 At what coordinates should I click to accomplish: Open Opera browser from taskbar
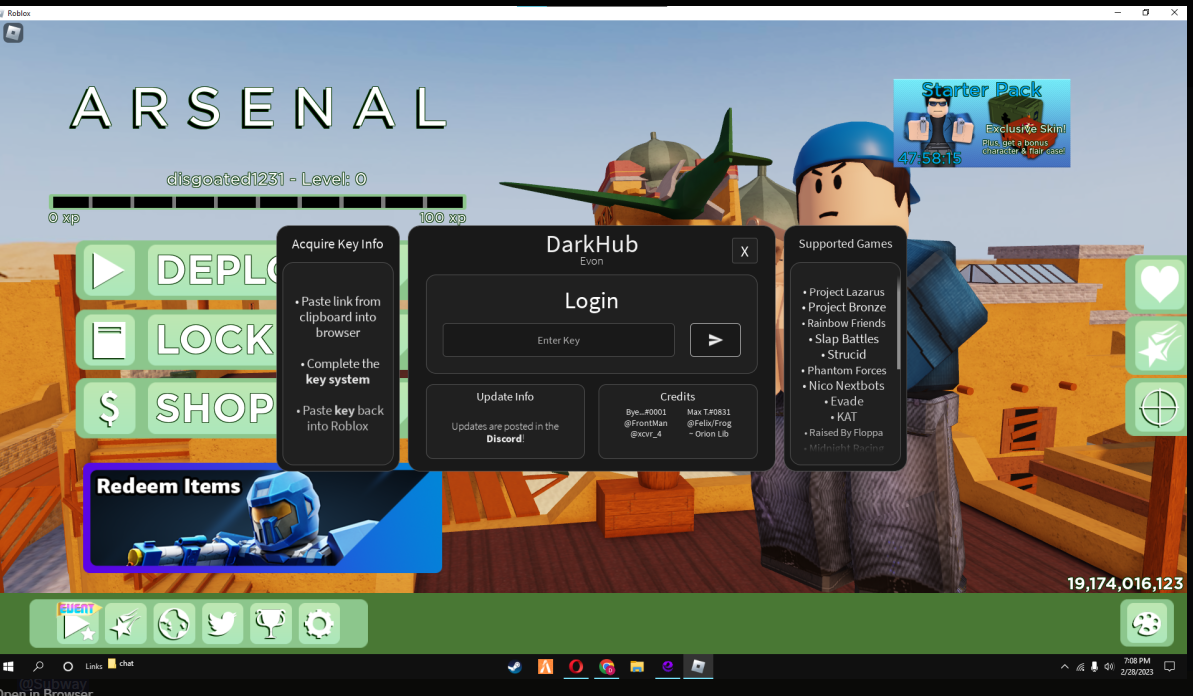(x=576, y=667)
